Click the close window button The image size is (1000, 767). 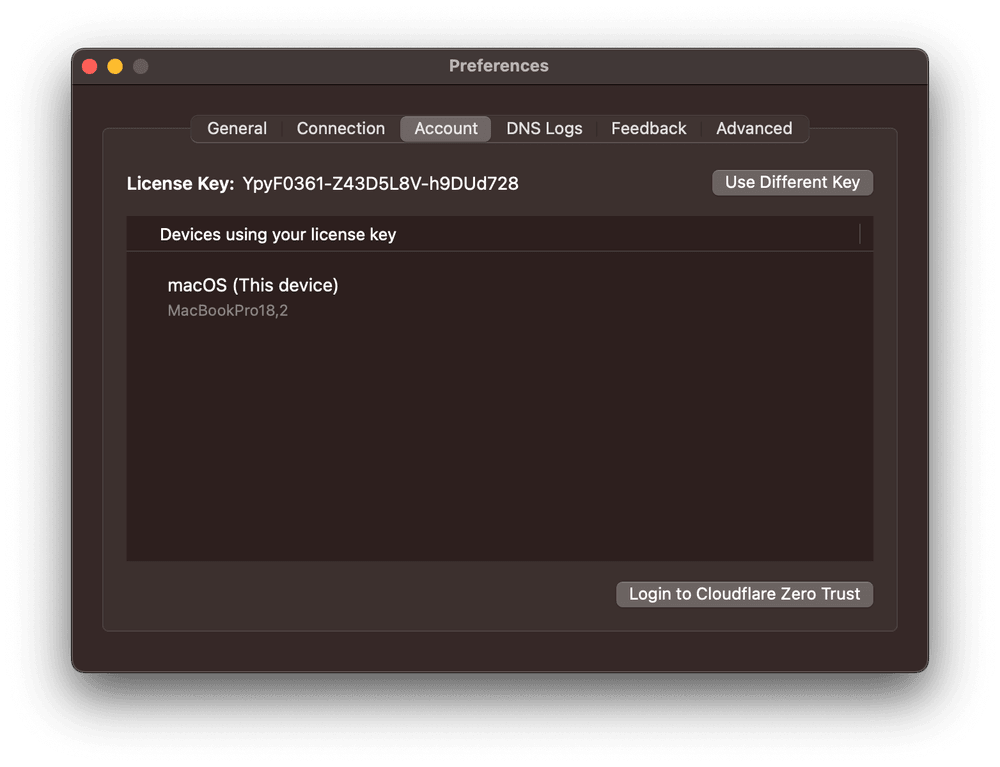click(x=89, y=65)
